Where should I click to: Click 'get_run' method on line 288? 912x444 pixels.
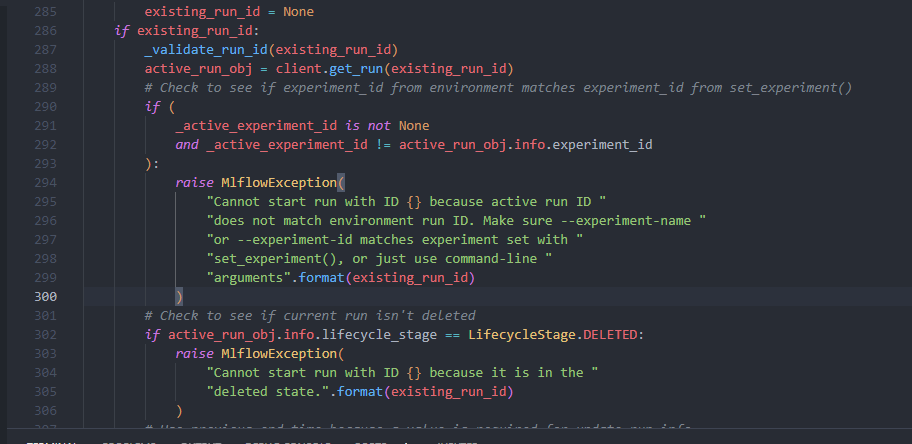pos(357,69)
